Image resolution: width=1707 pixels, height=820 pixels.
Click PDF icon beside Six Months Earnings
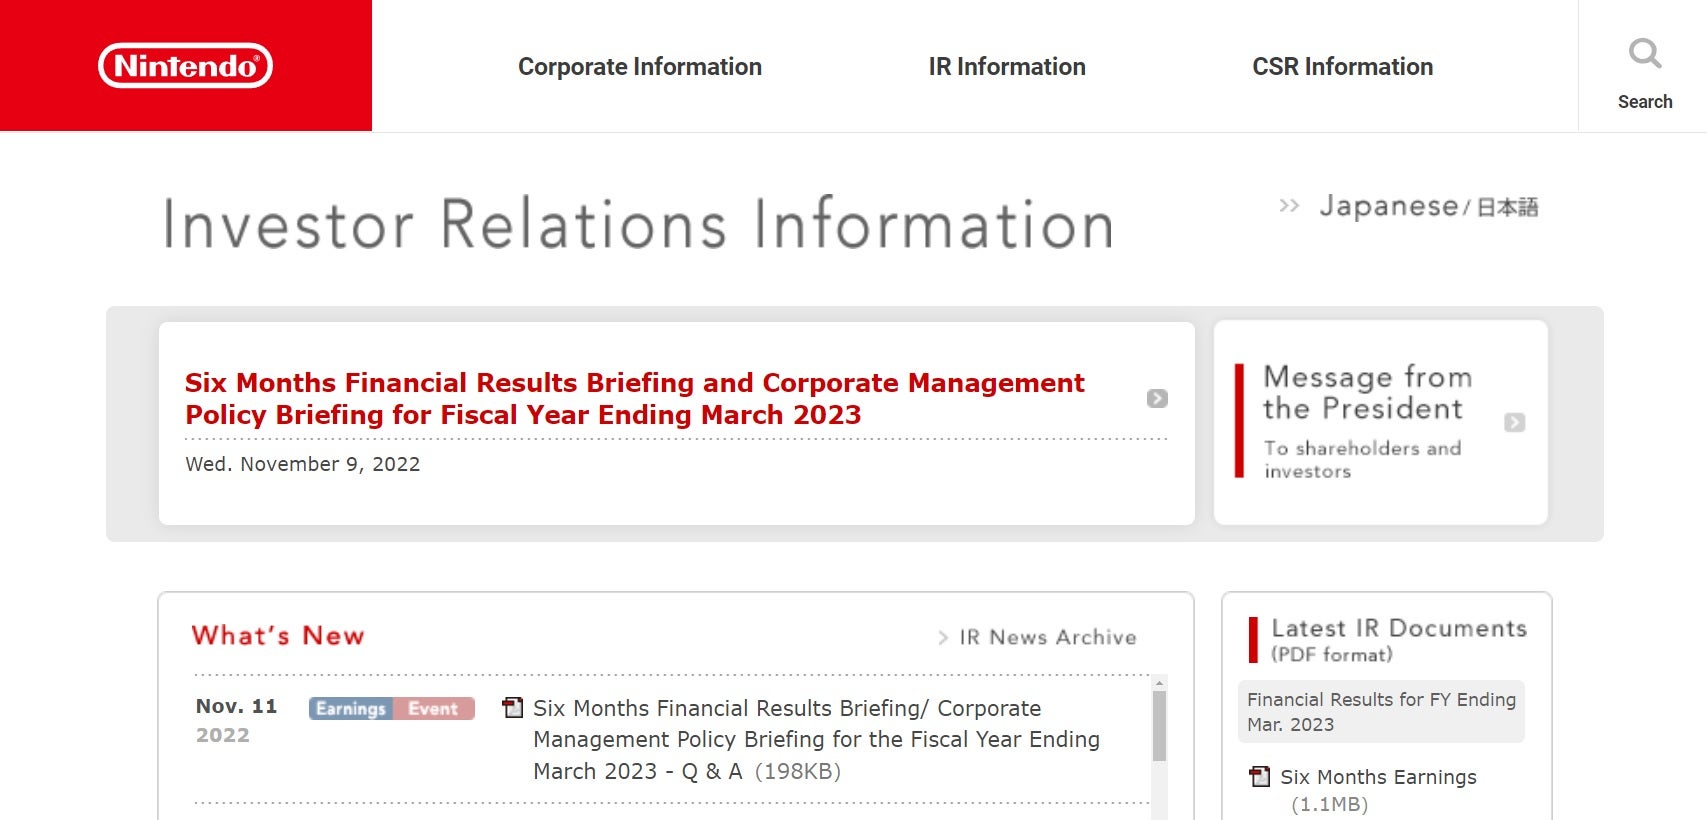pos(1260,776)
